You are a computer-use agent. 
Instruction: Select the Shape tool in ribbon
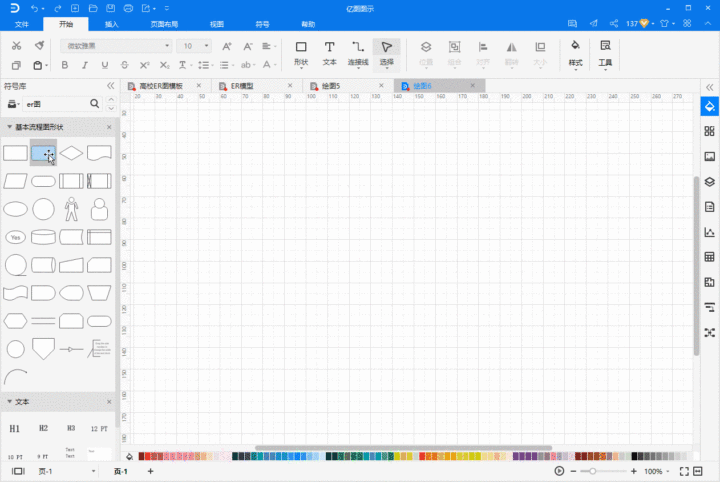pos(301,54)
